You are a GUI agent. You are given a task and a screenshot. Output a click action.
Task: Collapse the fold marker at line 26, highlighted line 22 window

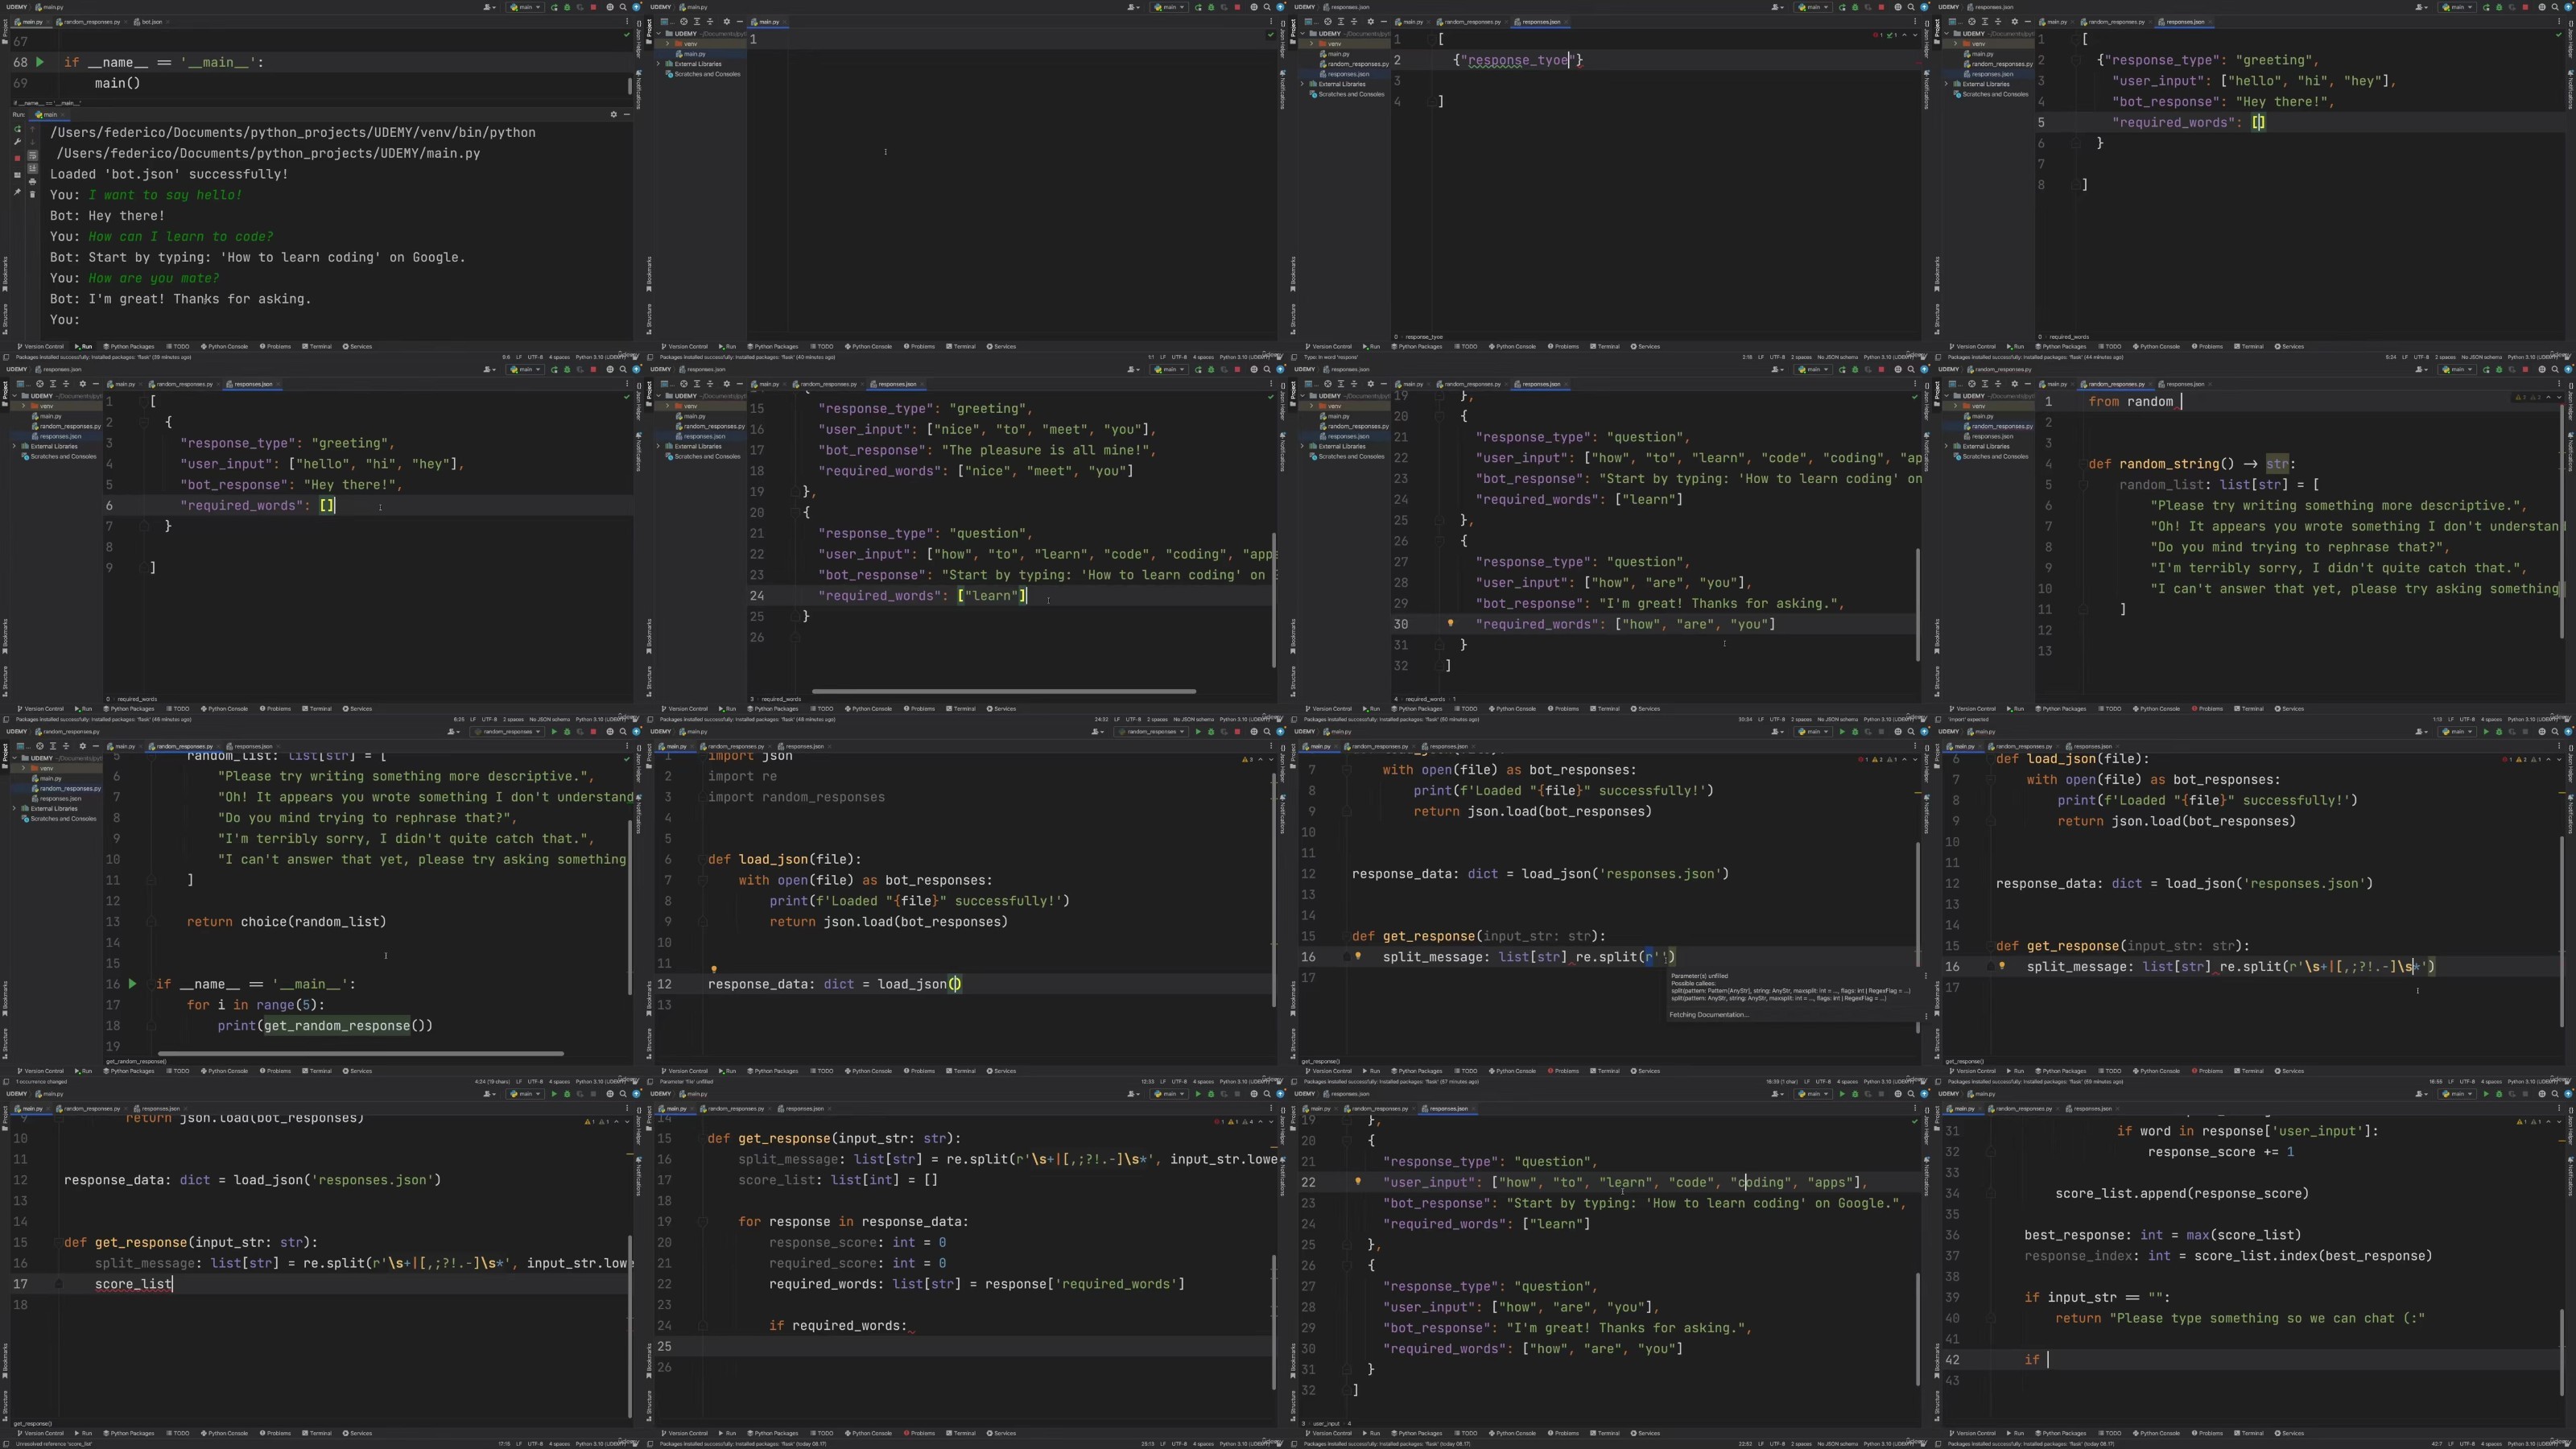[1347, 1266]
